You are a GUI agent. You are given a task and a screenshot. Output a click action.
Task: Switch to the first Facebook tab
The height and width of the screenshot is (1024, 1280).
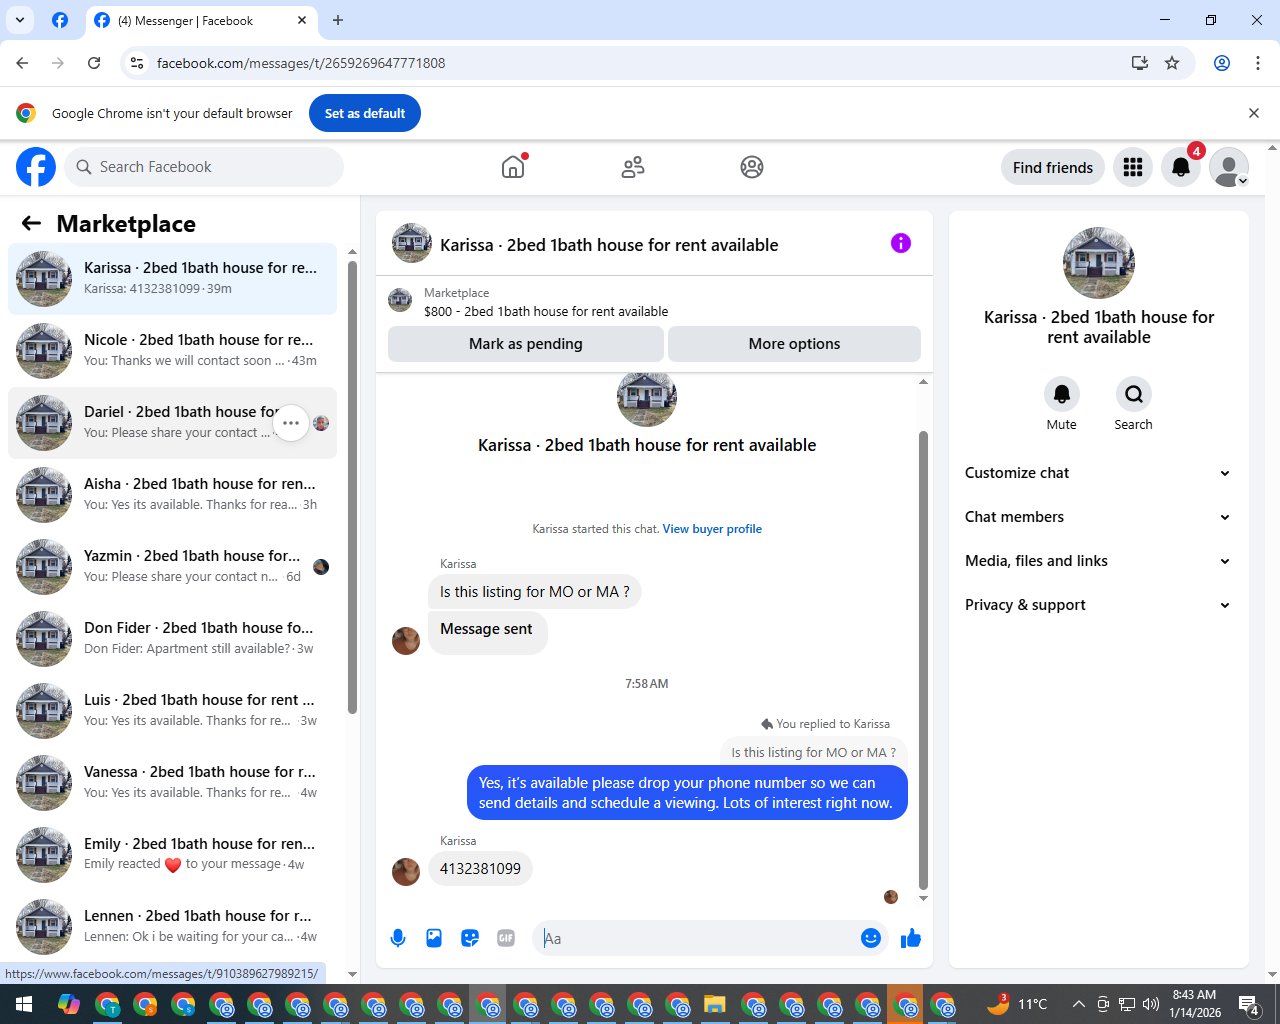tap(60, 20)
